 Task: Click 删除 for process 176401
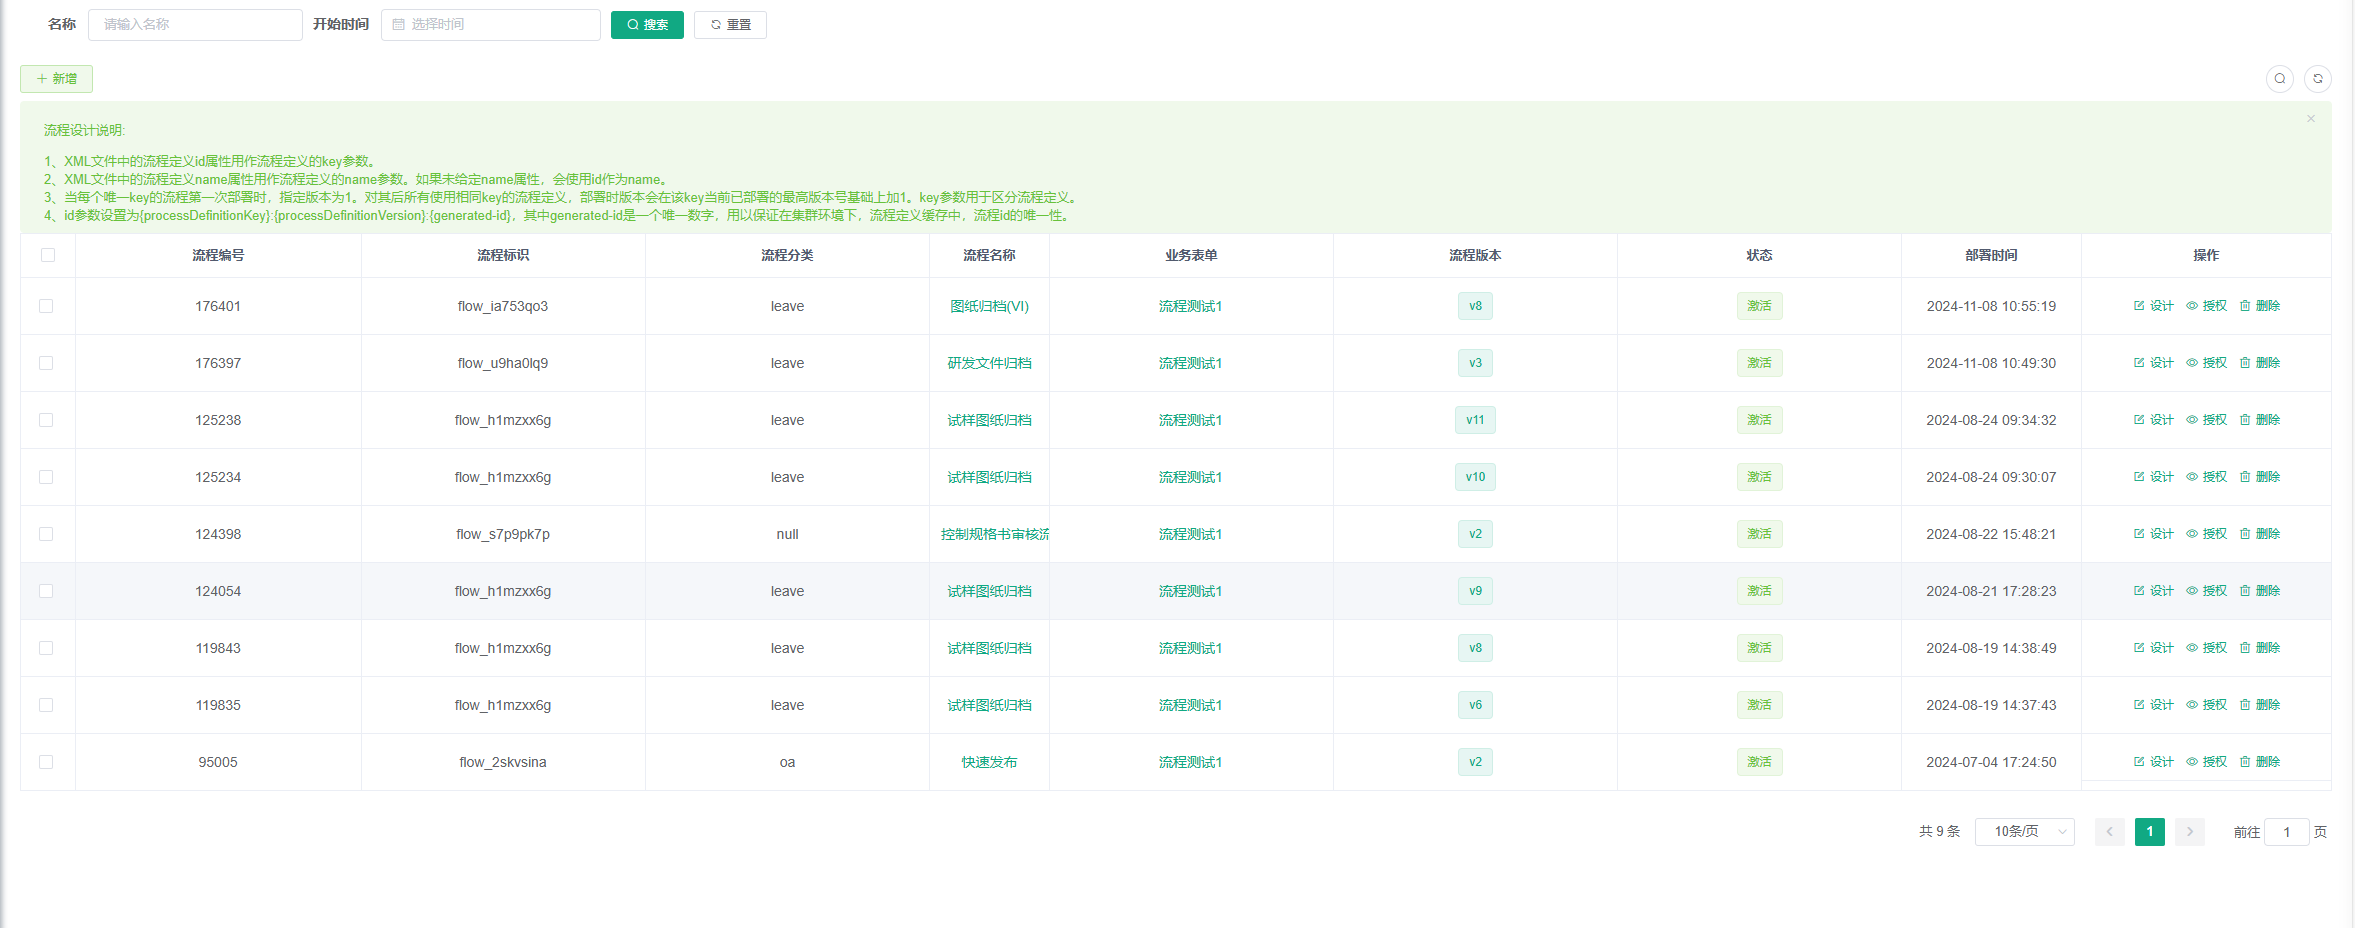[2259, 306]
